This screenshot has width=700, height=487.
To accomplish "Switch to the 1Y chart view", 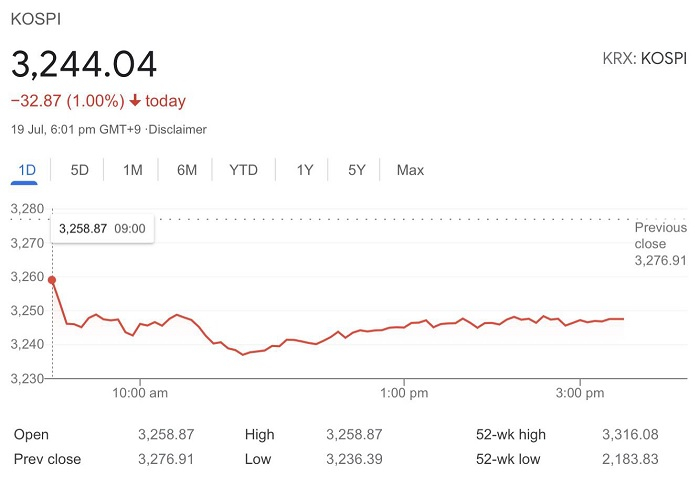I will point(305,170).
